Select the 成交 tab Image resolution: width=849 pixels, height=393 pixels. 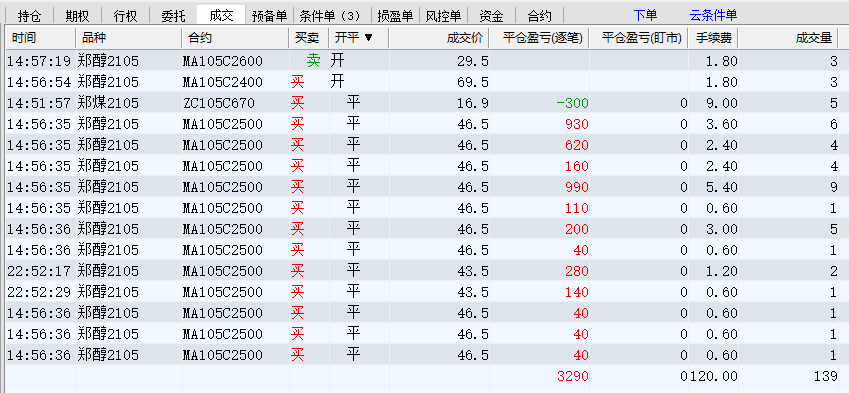[x=221, y=15]
